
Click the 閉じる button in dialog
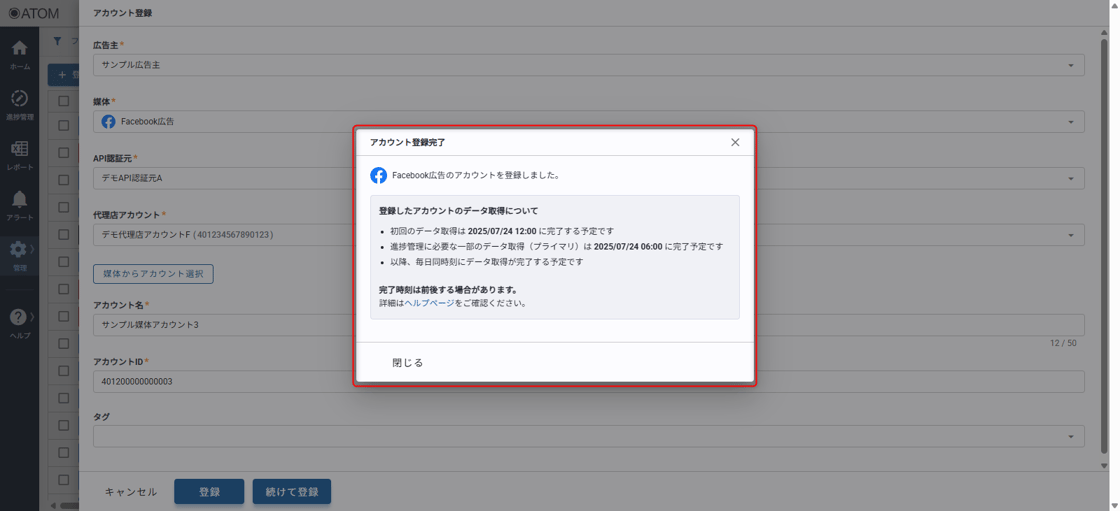(x=408, y=363)
